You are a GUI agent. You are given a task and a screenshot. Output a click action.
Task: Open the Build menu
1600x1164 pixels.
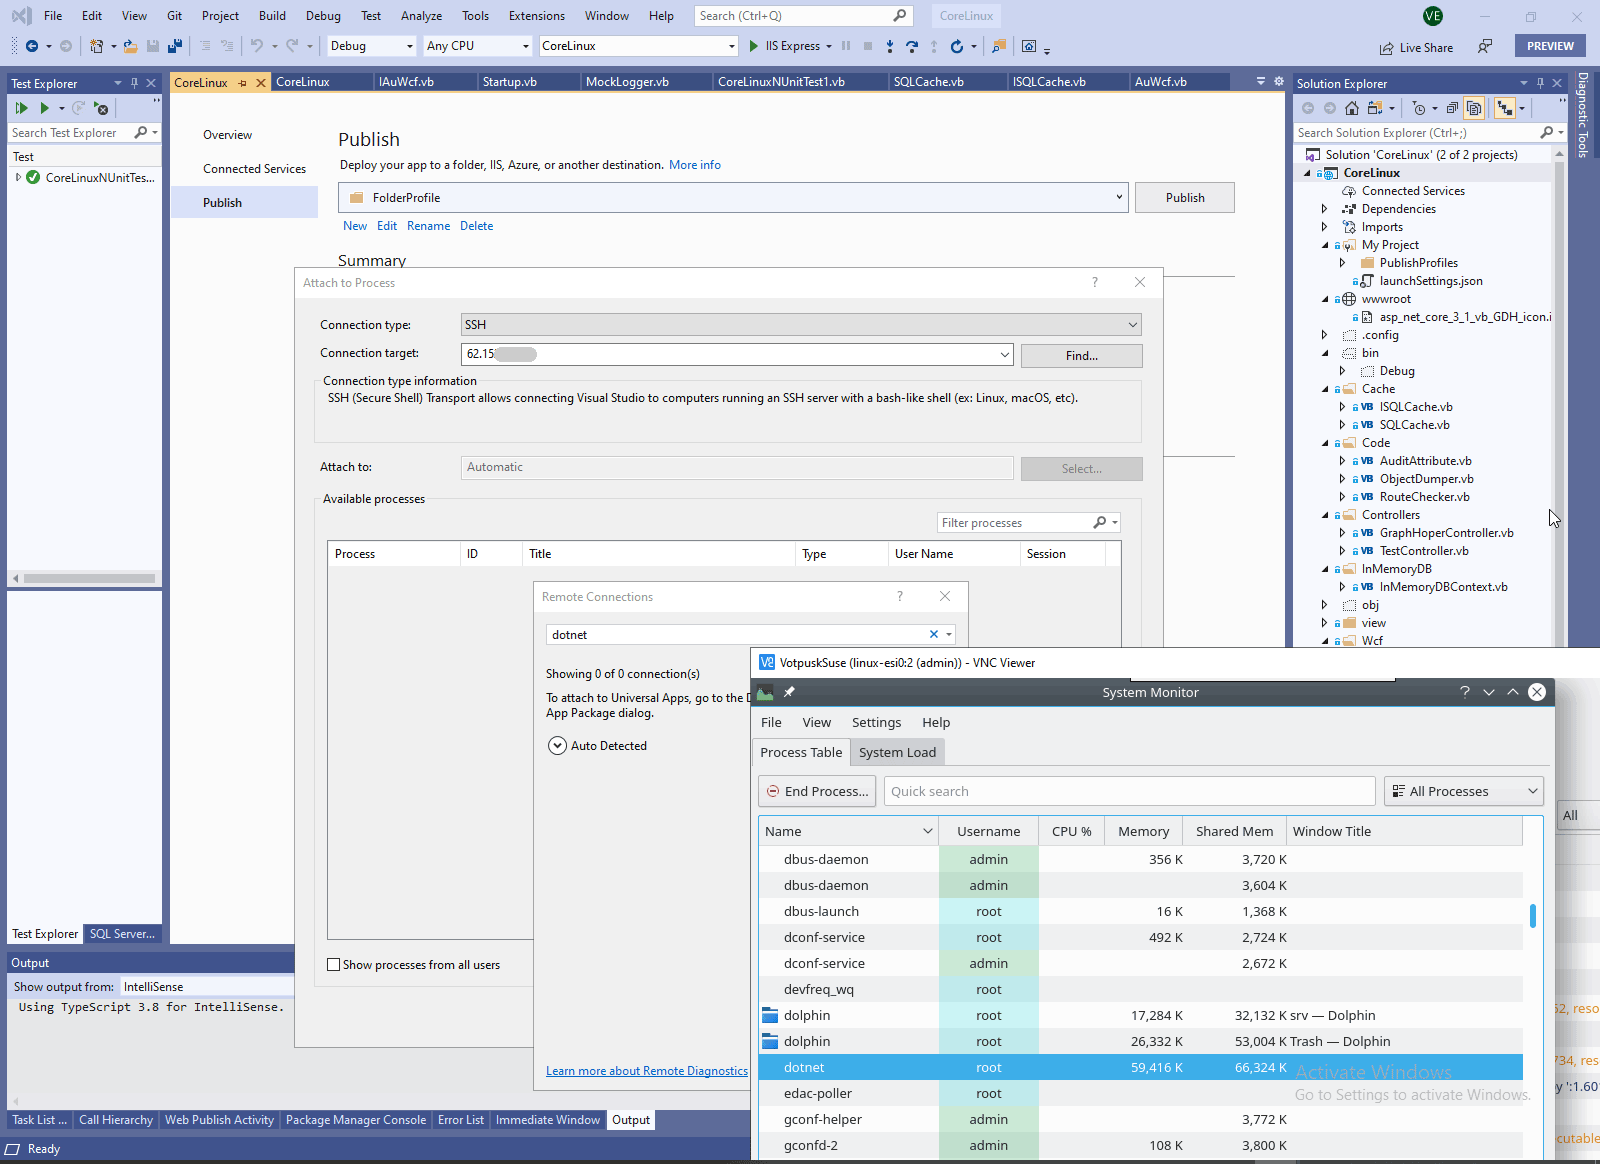[272, 16]
